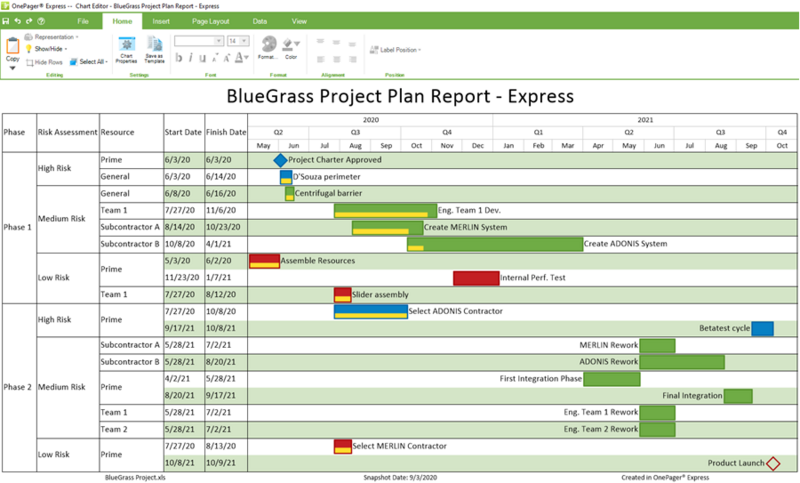Image resolution: width=800 pixels, height=483 pixels.
Task: Click the Snapshot Date footer text
Action: click(400, 478)
